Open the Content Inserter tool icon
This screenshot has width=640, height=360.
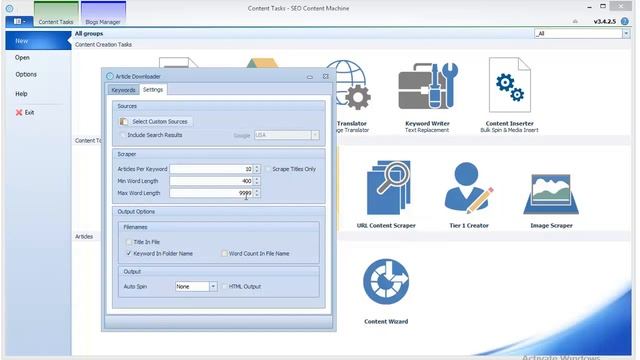[x=509, y=85]
